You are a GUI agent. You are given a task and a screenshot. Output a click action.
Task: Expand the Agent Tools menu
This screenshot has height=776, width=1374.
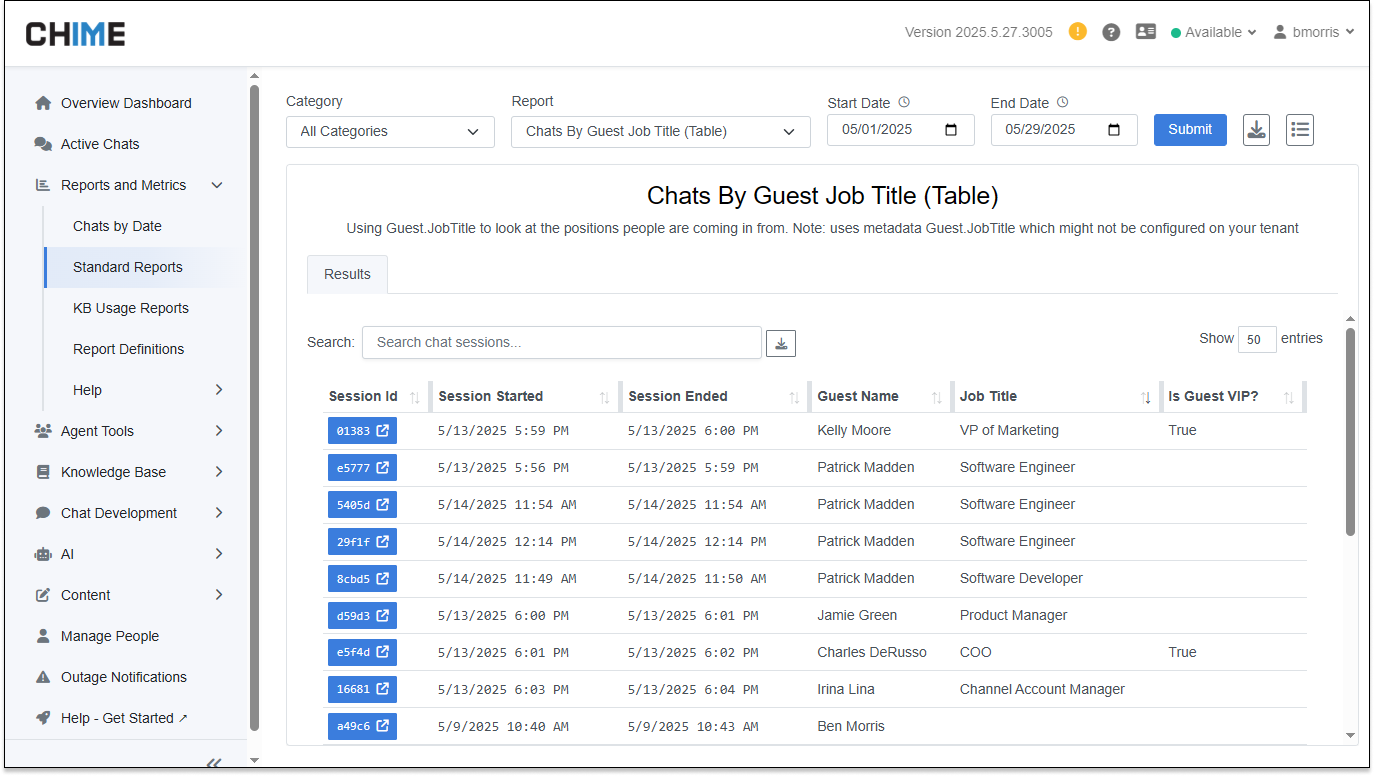(219, 431)
